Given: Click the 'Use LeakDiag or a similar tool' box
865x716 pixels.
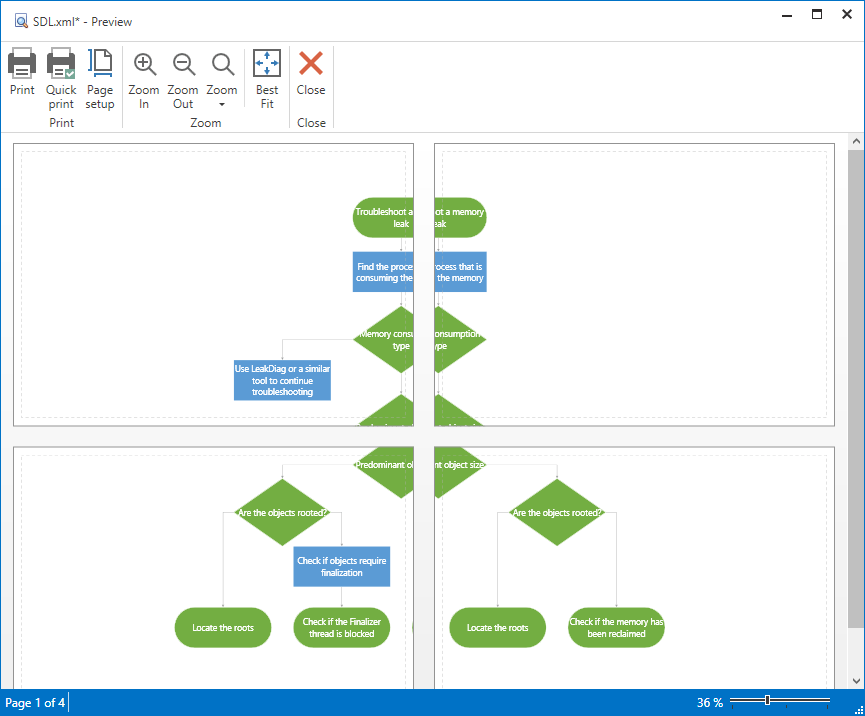Looking at the screenshot, I should (282, 380).
